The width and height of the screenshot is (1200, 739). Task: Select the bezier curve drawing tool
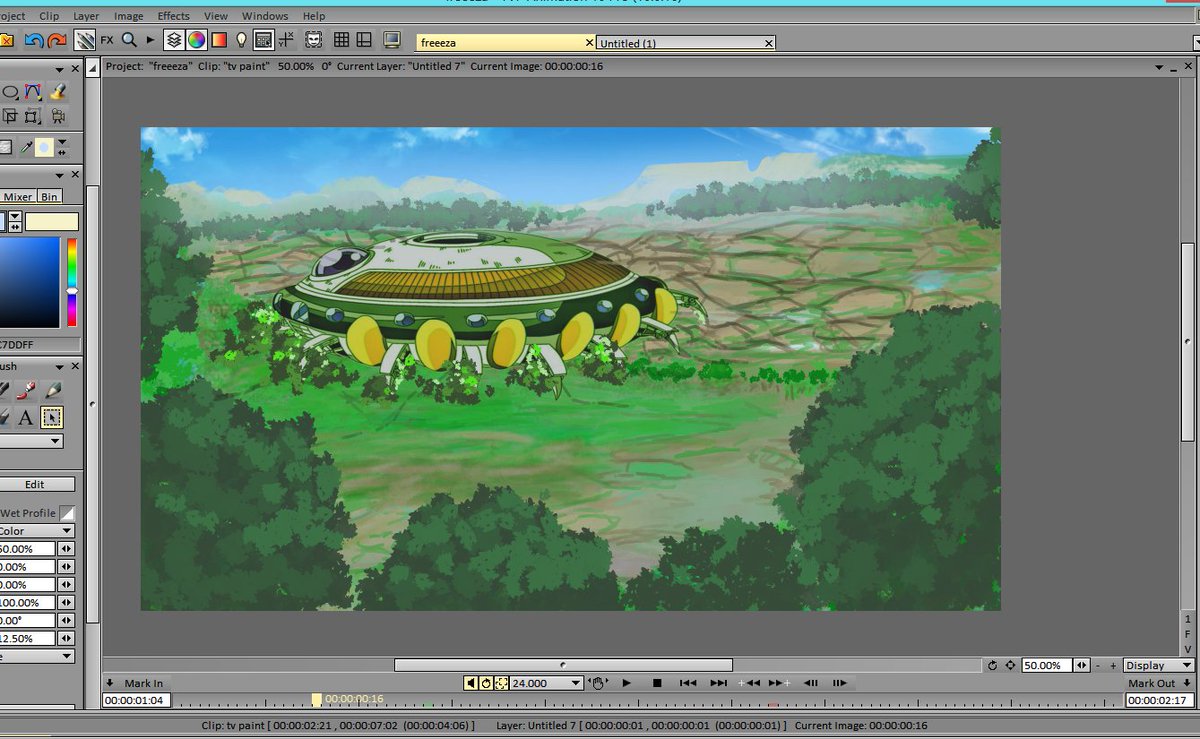33,92
